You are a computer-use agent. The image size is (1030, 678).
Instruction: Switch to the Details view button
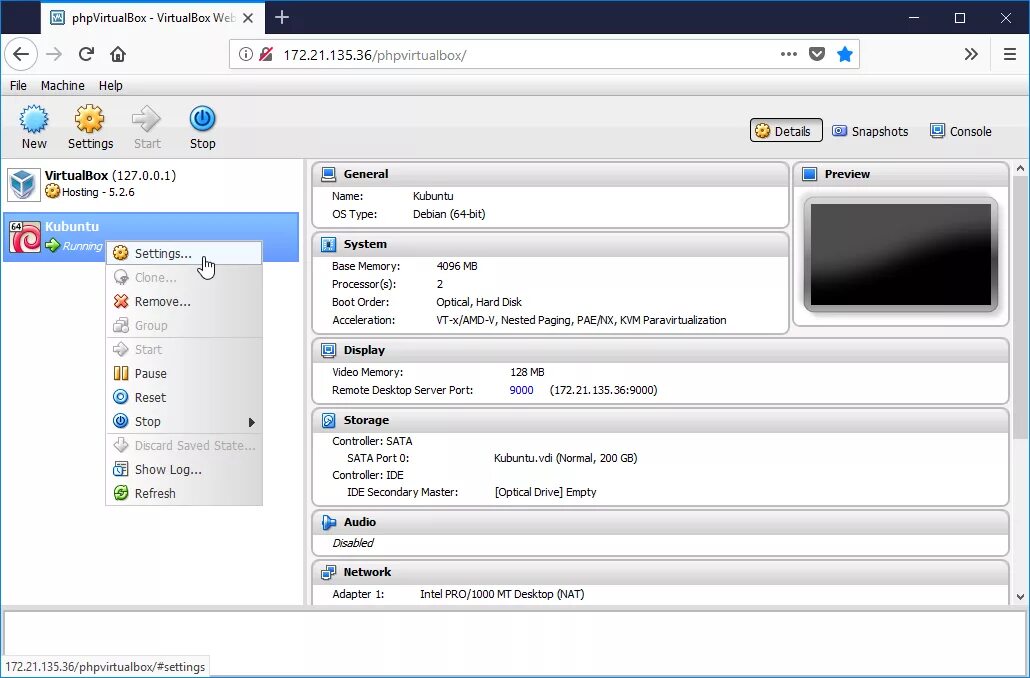(x=786, y=131)
